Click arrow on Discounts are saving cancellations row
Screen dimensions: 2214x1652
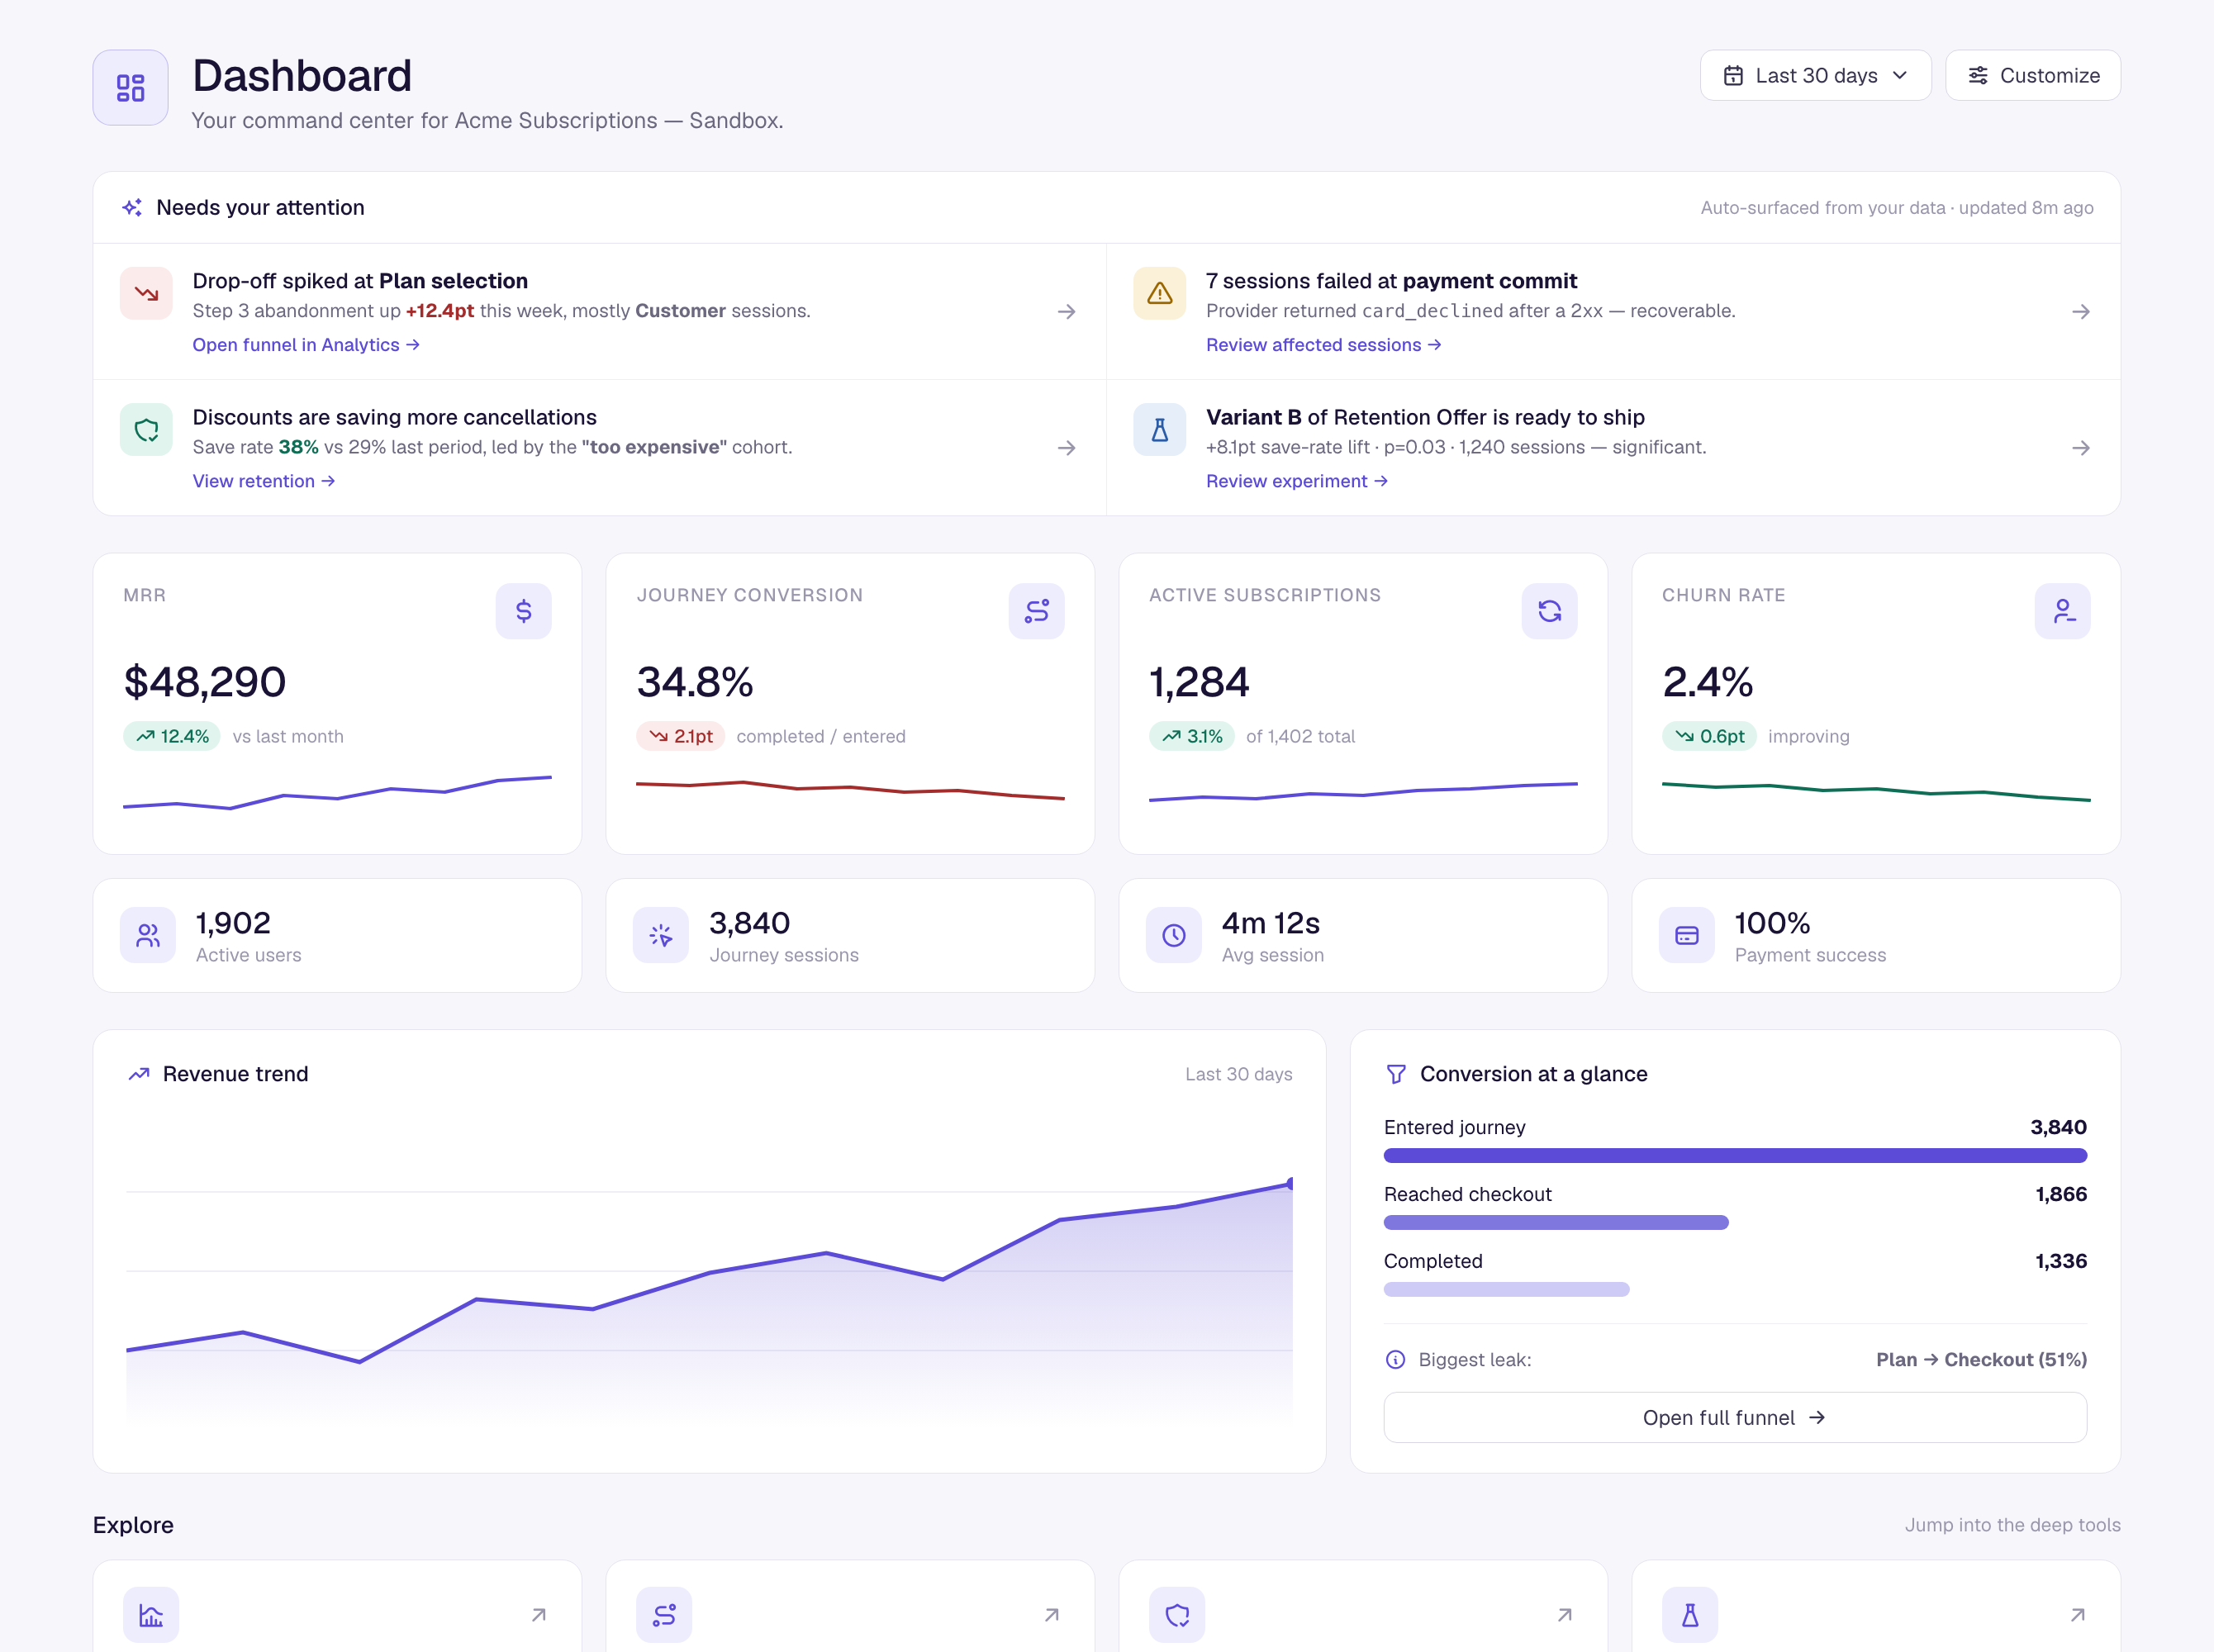click(1066, 448)
